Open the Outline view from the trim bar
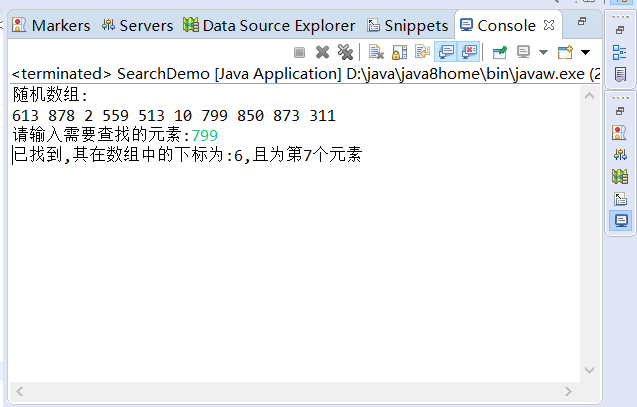 point(620,52)
